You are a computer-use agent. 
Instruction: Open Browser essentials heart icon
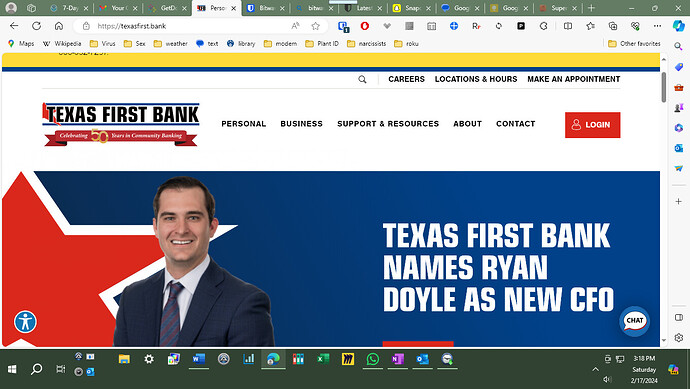tap(635, 26)
